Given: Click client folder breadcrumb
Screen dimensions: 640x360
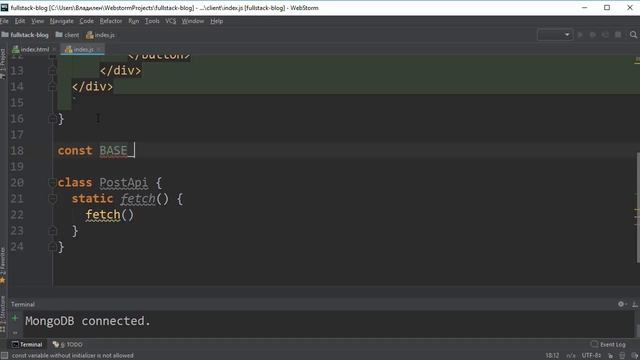Looking at the screenshot, I should pyautogui.click(x=67, y=35).
